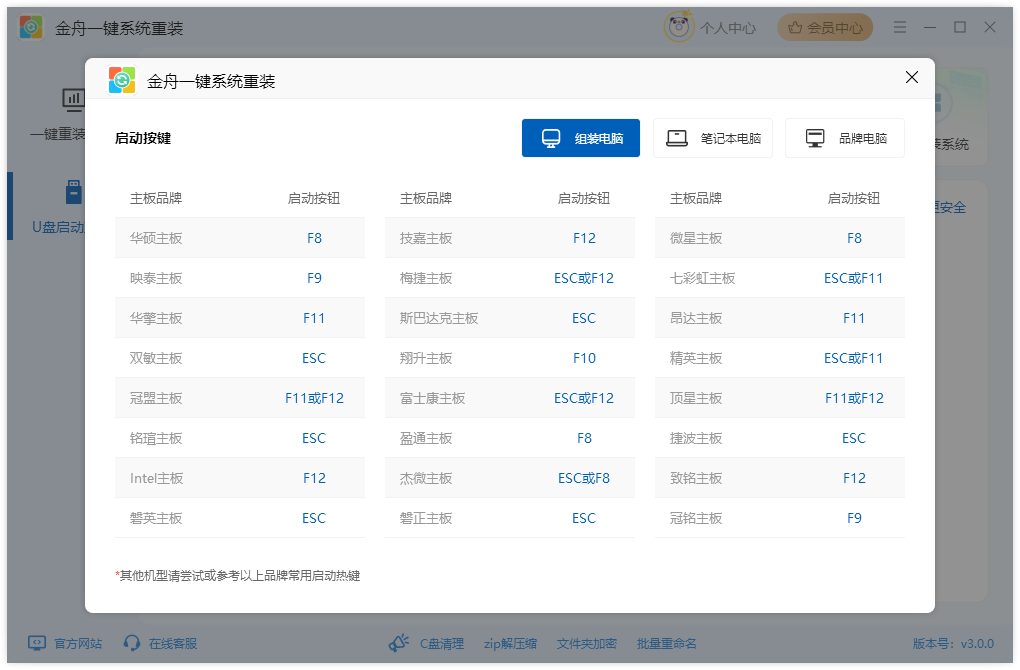The image size is (1020, 670).
Task: Open 在线客服 support link
Action: [172, 643]
